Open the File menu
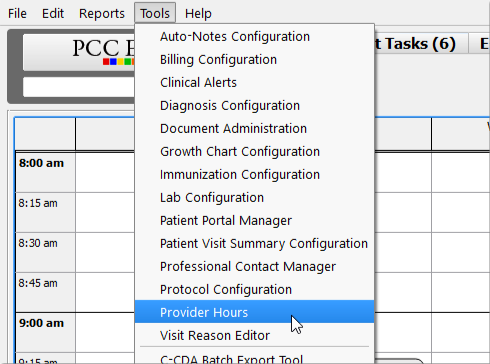The image size is (490, 364). click(17, 14)
